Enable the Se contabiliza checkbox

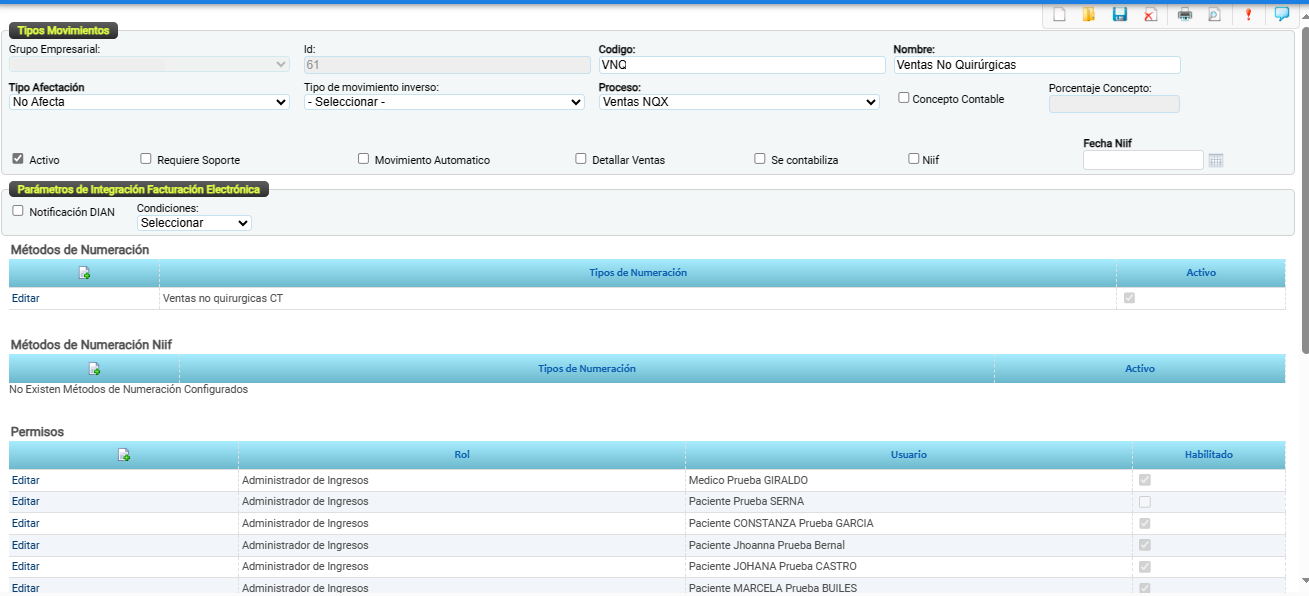tap(760, 159)
